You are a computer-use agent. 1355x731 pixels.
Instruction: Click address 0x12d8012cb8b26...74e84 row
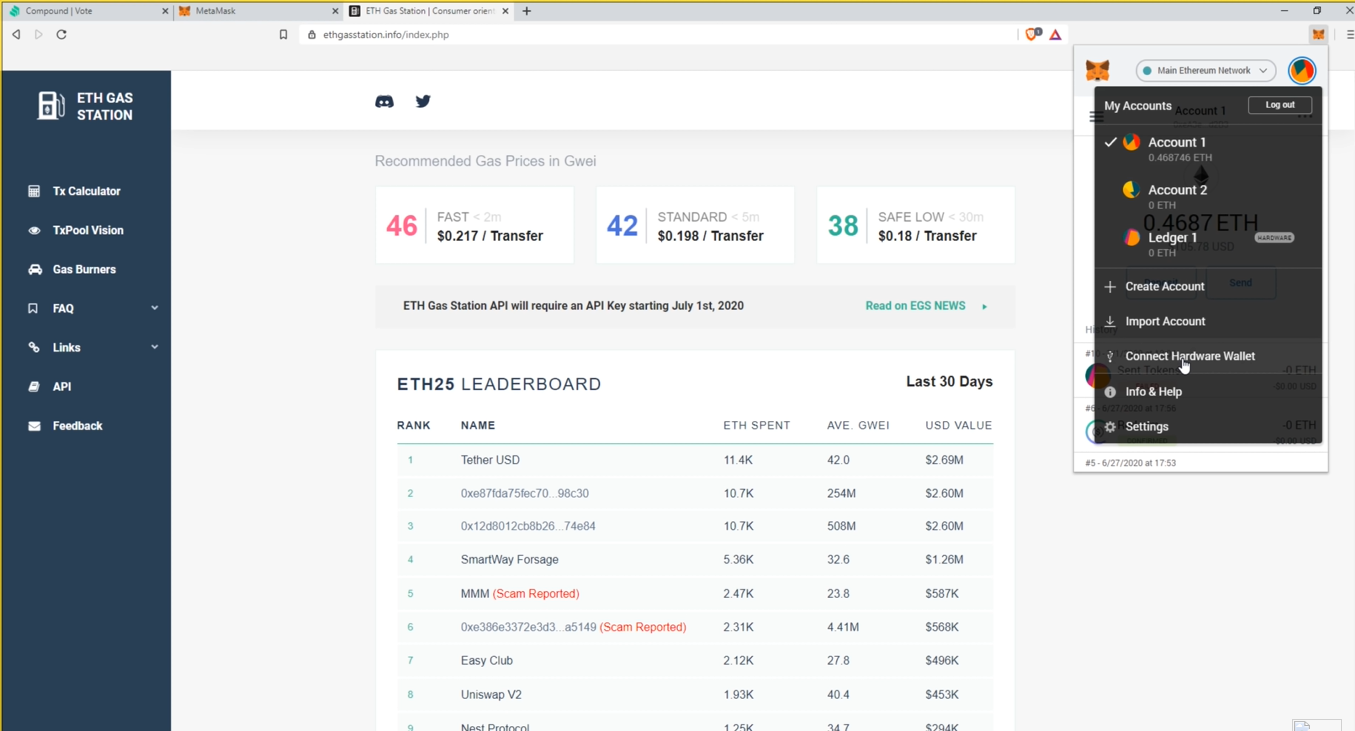point(528,526)
